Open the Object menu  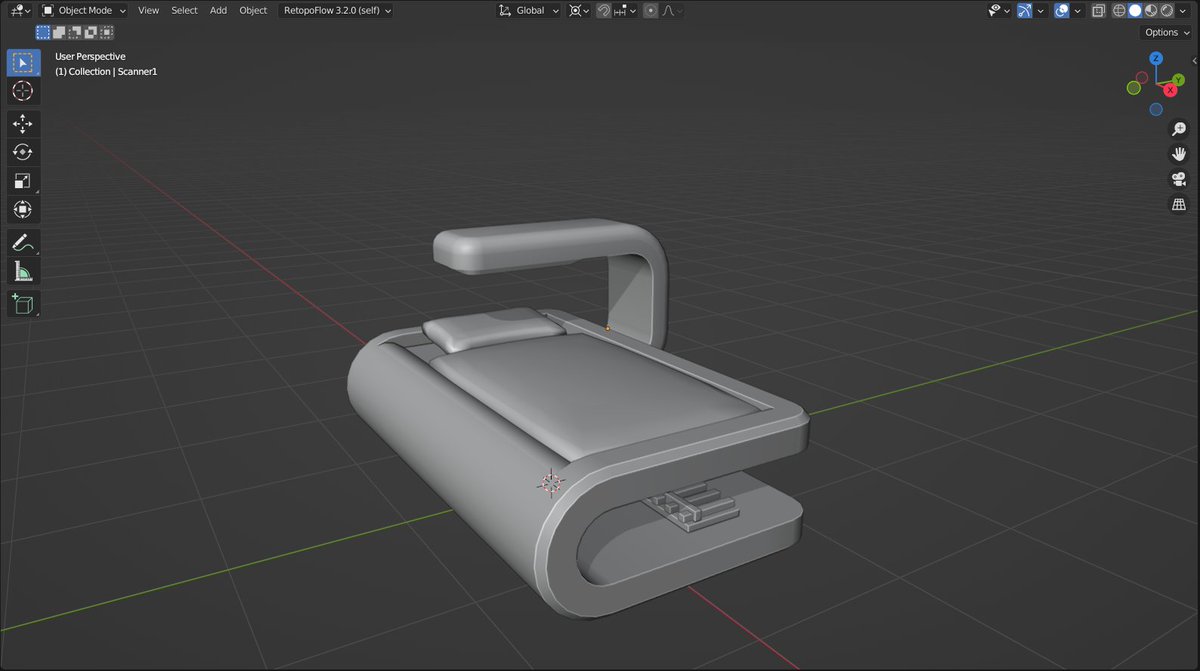[x=253, y=10]
